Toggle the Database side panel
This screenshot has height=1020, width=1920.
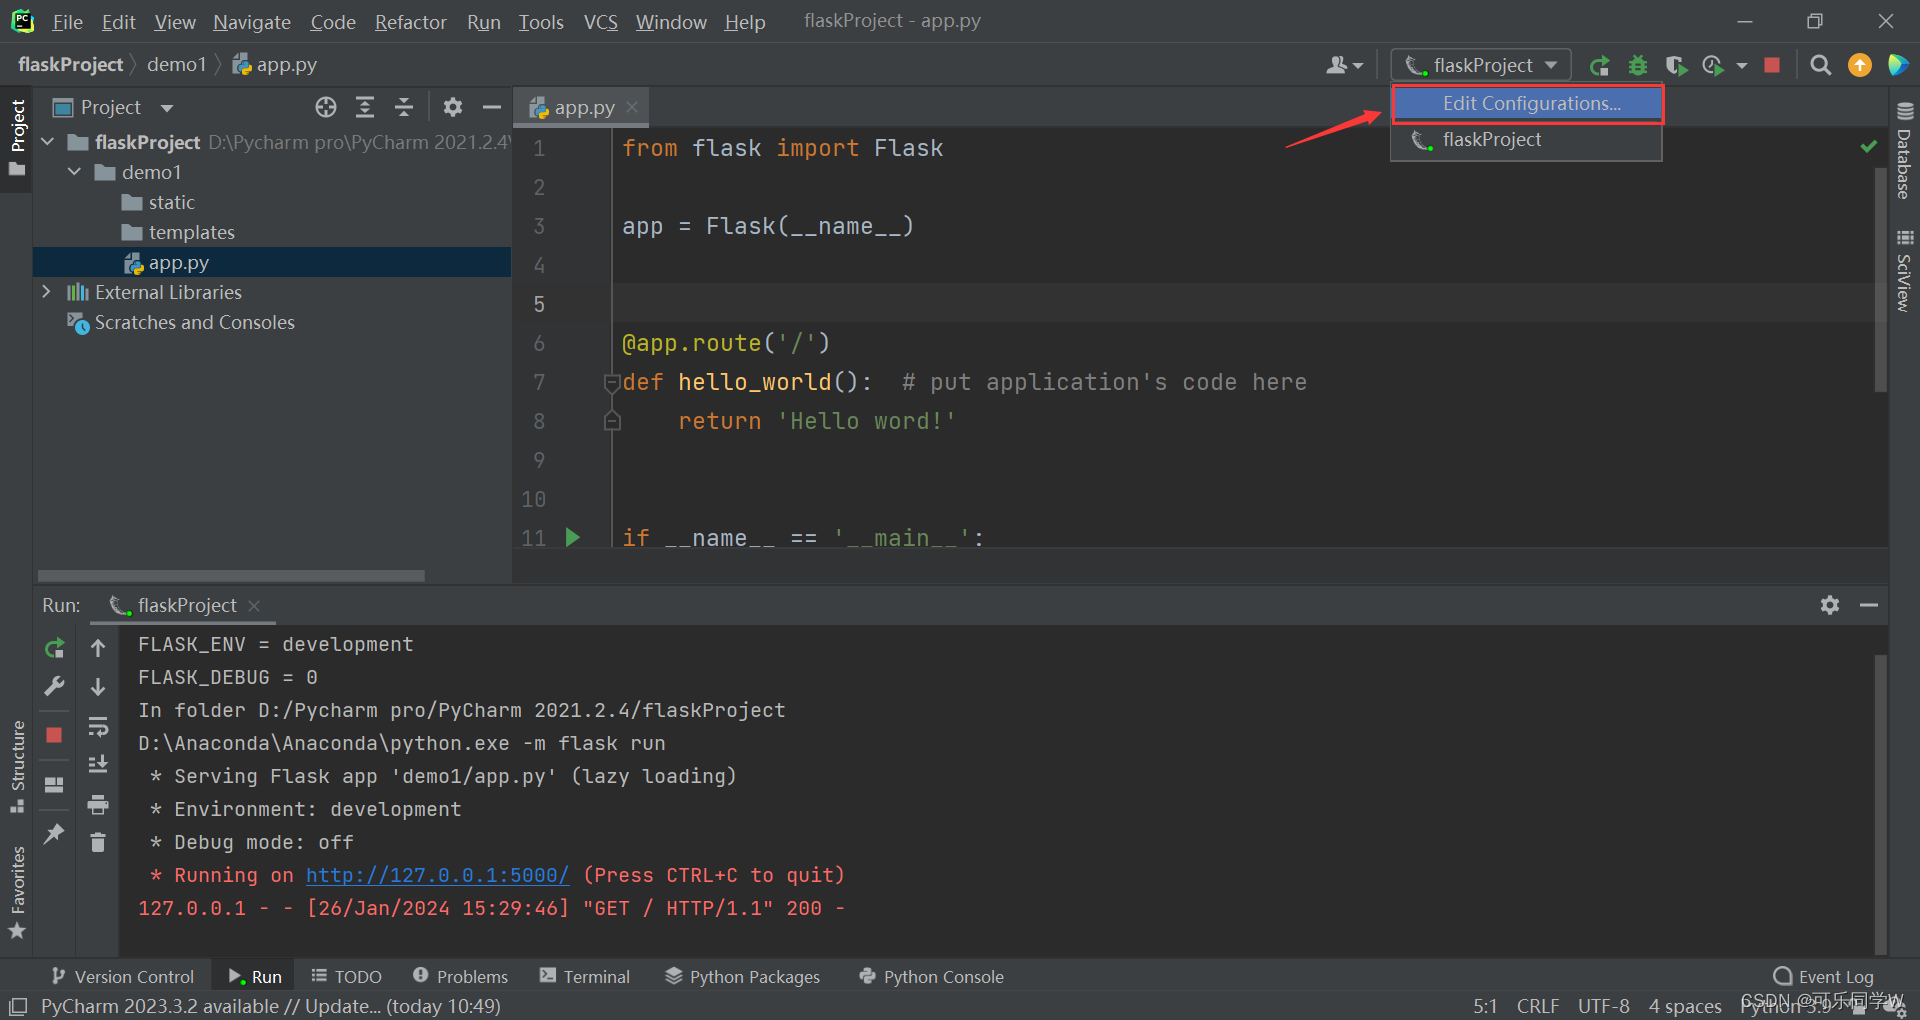[1904, 150]
